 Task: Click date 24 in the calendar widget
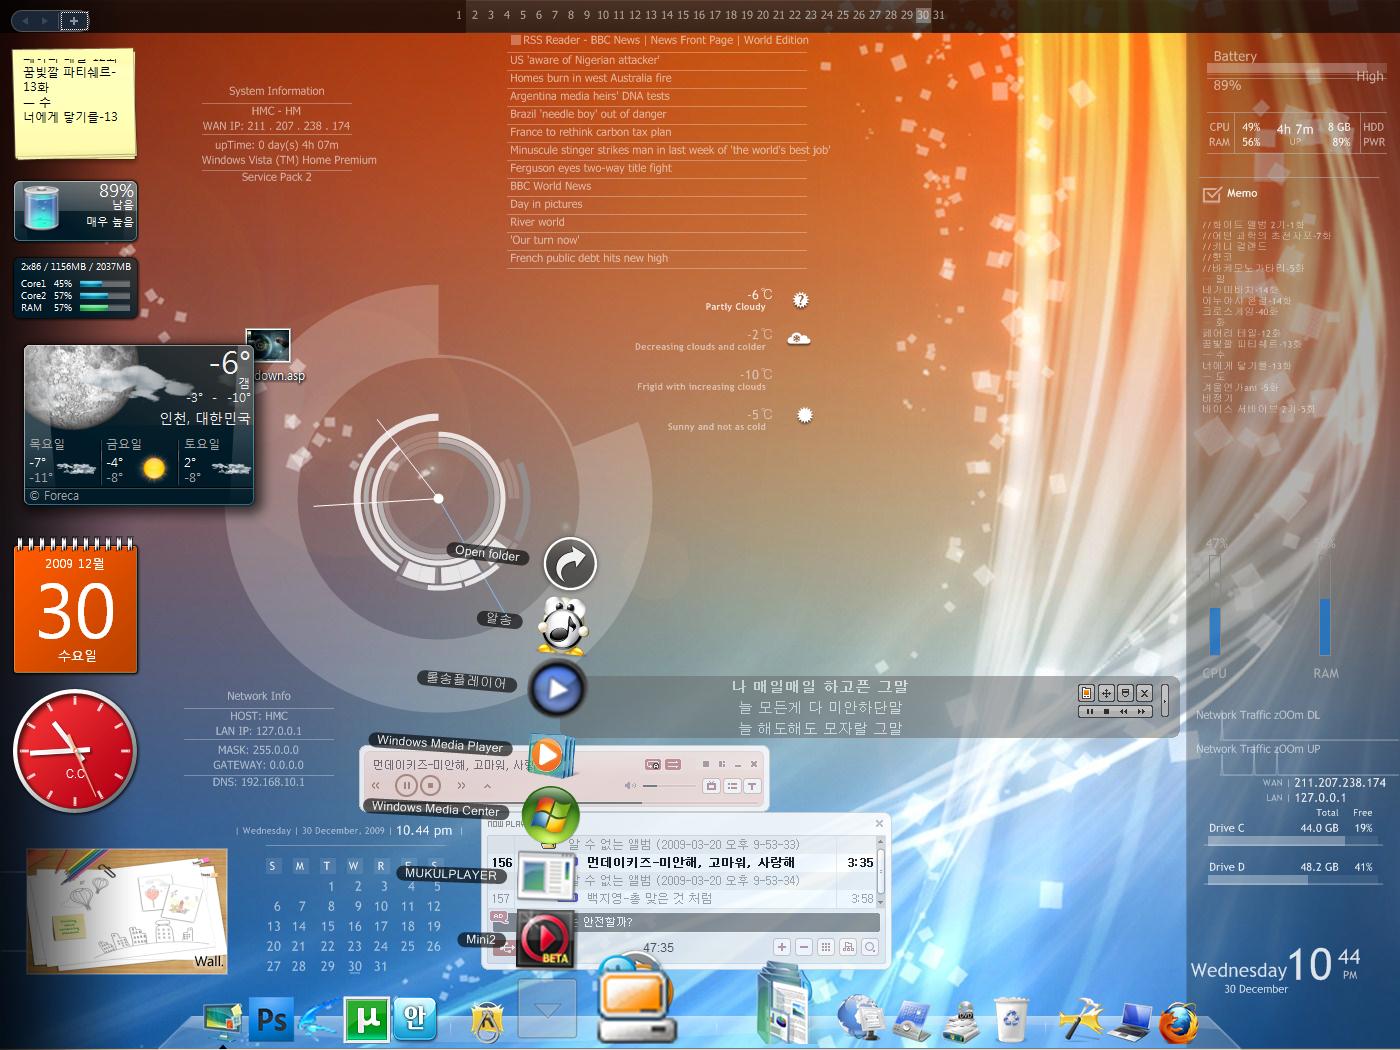pyautogui.click(x=380, y=946)
